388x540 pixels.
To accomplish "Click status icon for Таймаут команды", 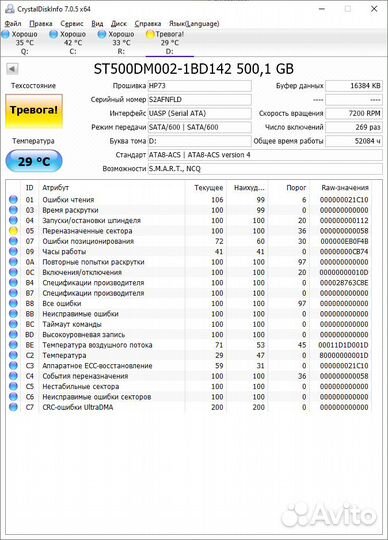I will pyautogui.click(x=13, y=324).
